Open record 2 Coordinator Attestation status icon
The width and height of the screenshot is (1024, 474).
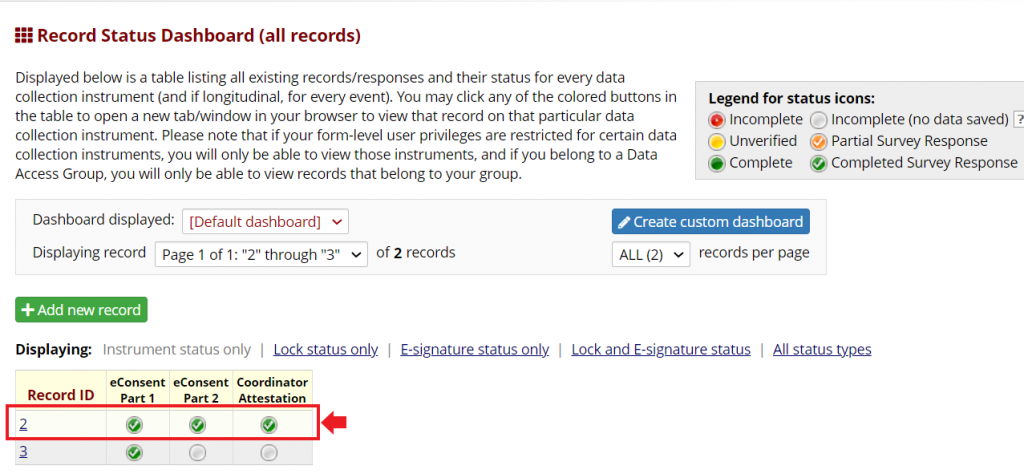click(x=269, y=425)
